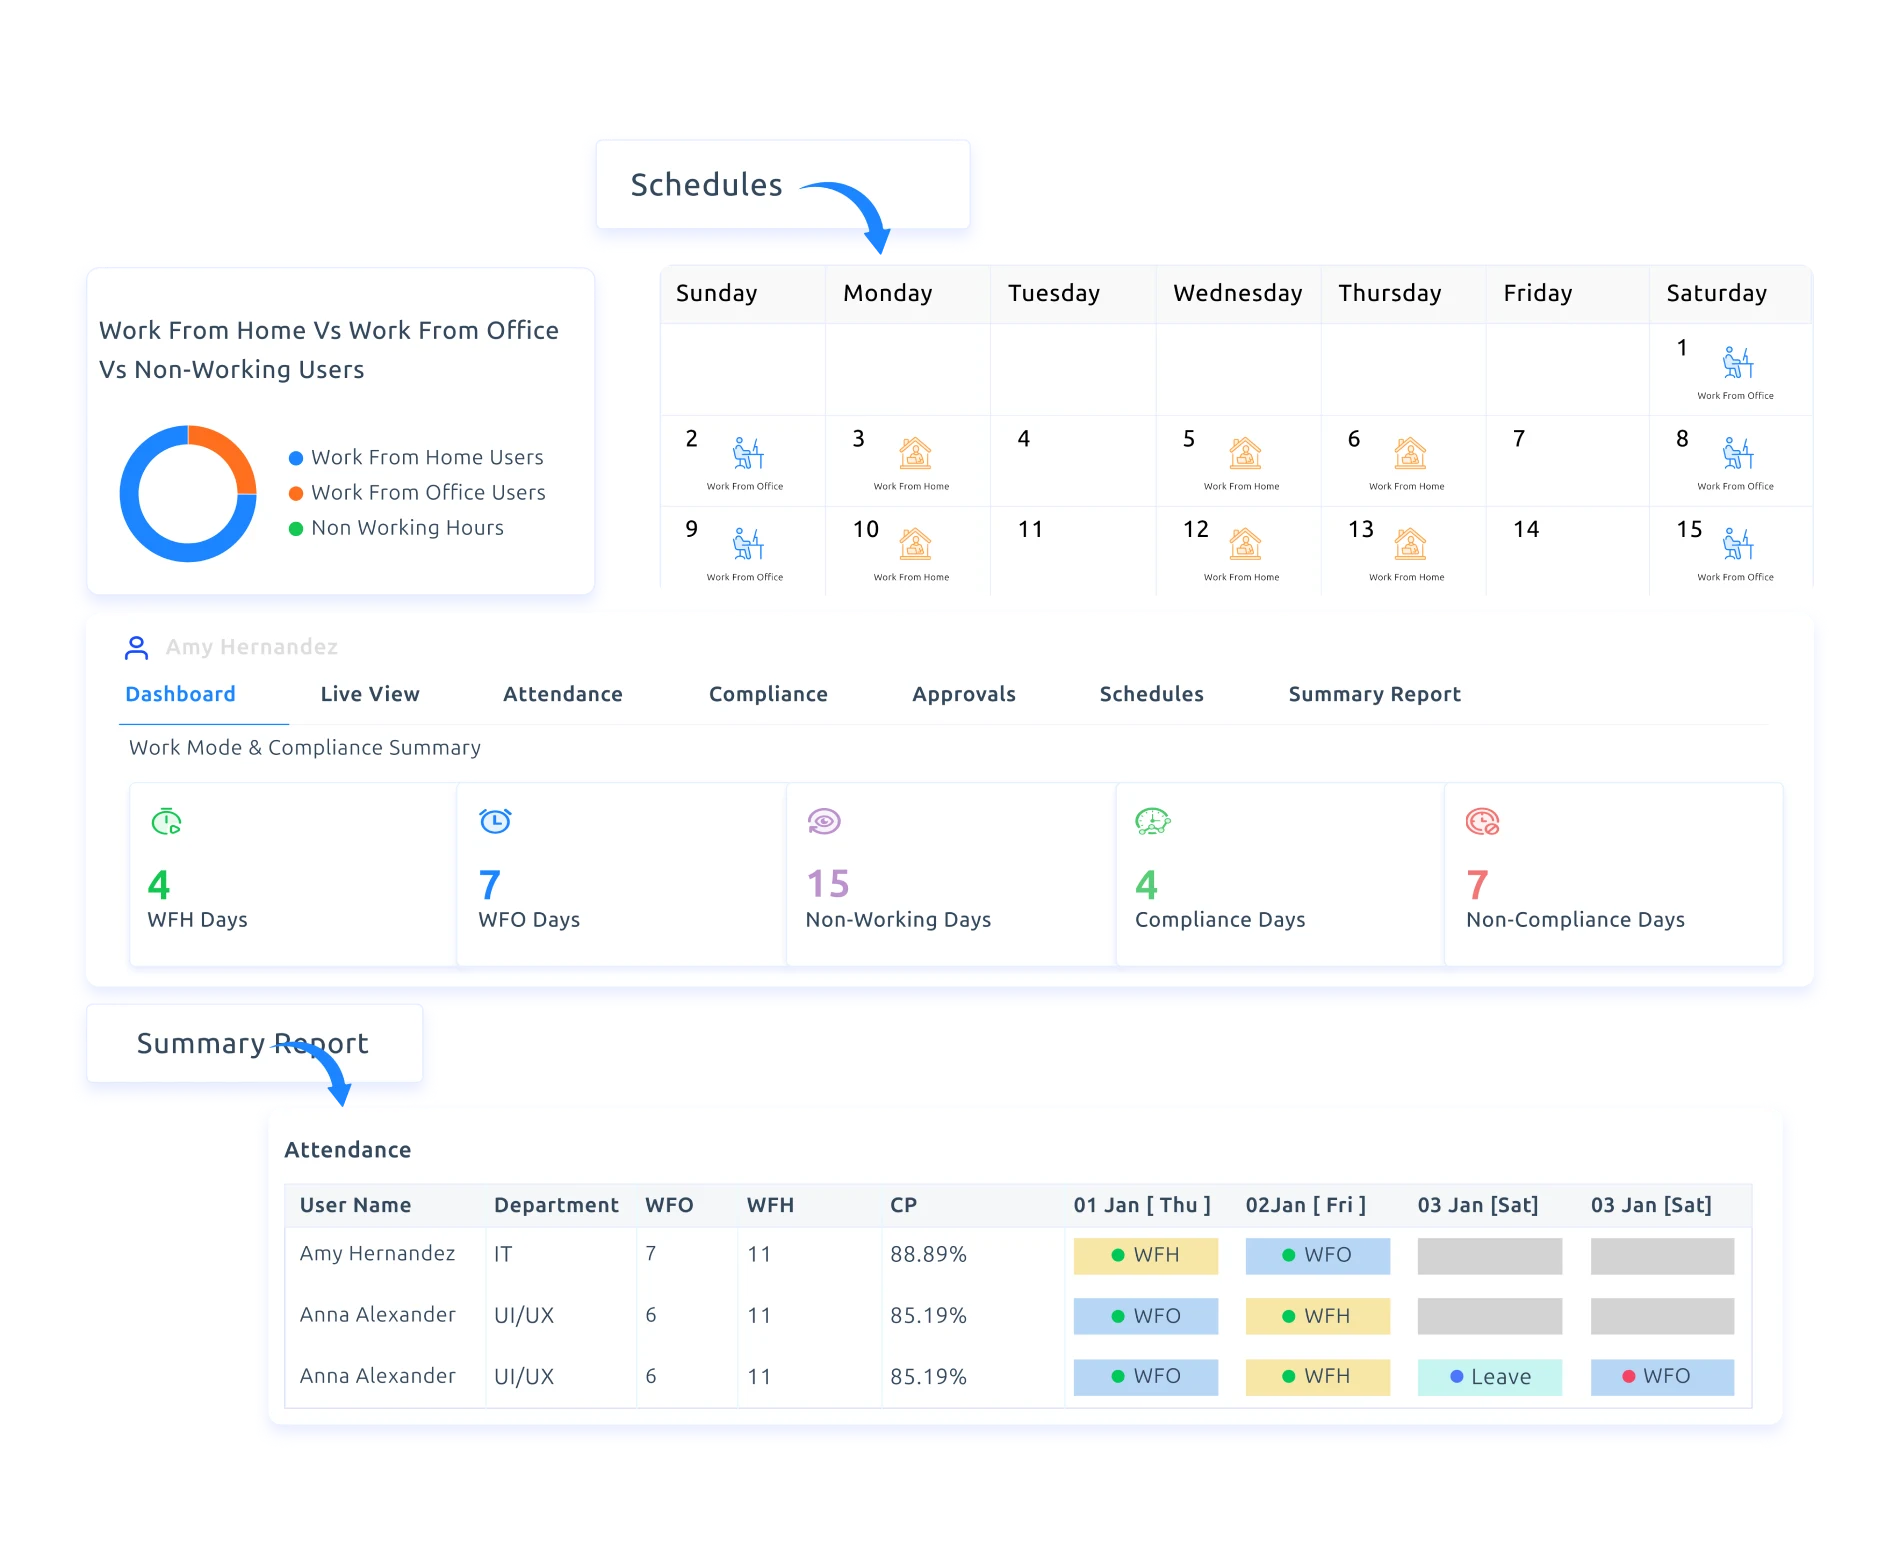Switch to the Live View tab

(370, 694)
